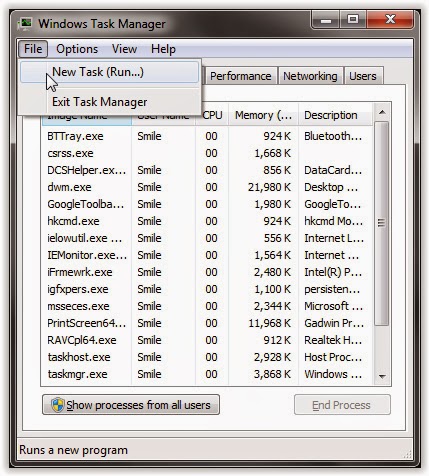
Task: Select the BTTray.exe process row
Action: [207, 136]
